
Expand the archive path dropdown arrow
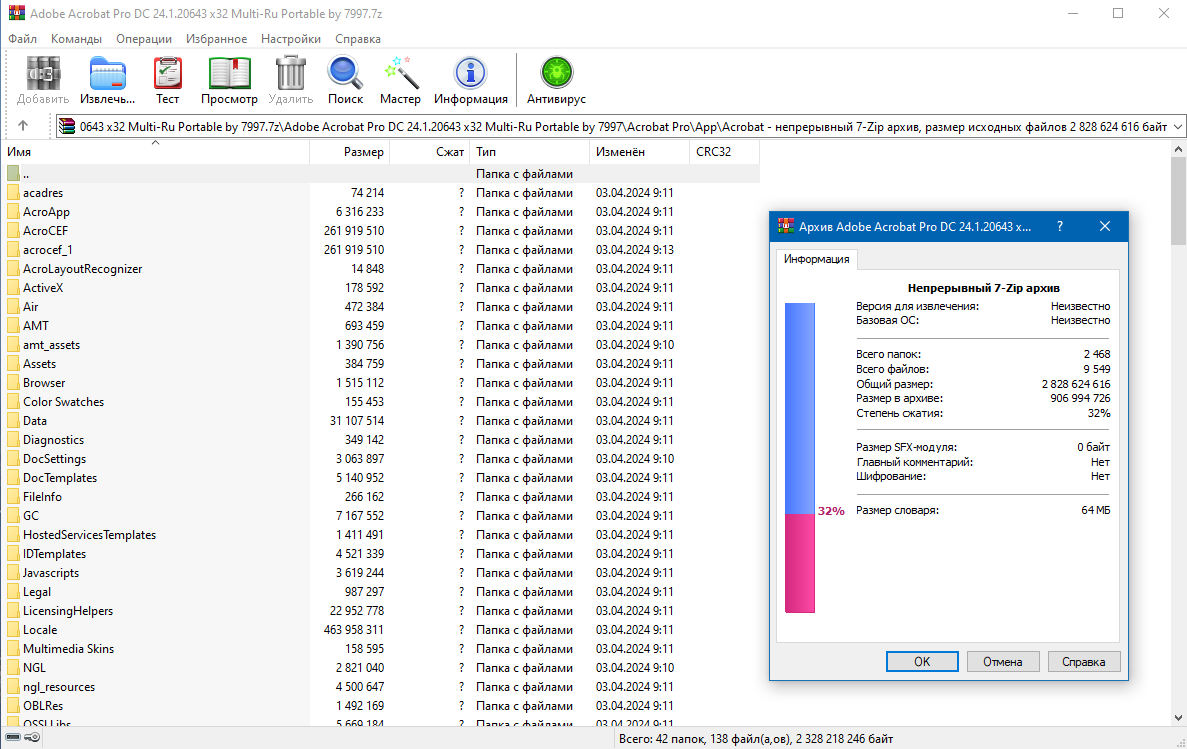click(1177, 127)
